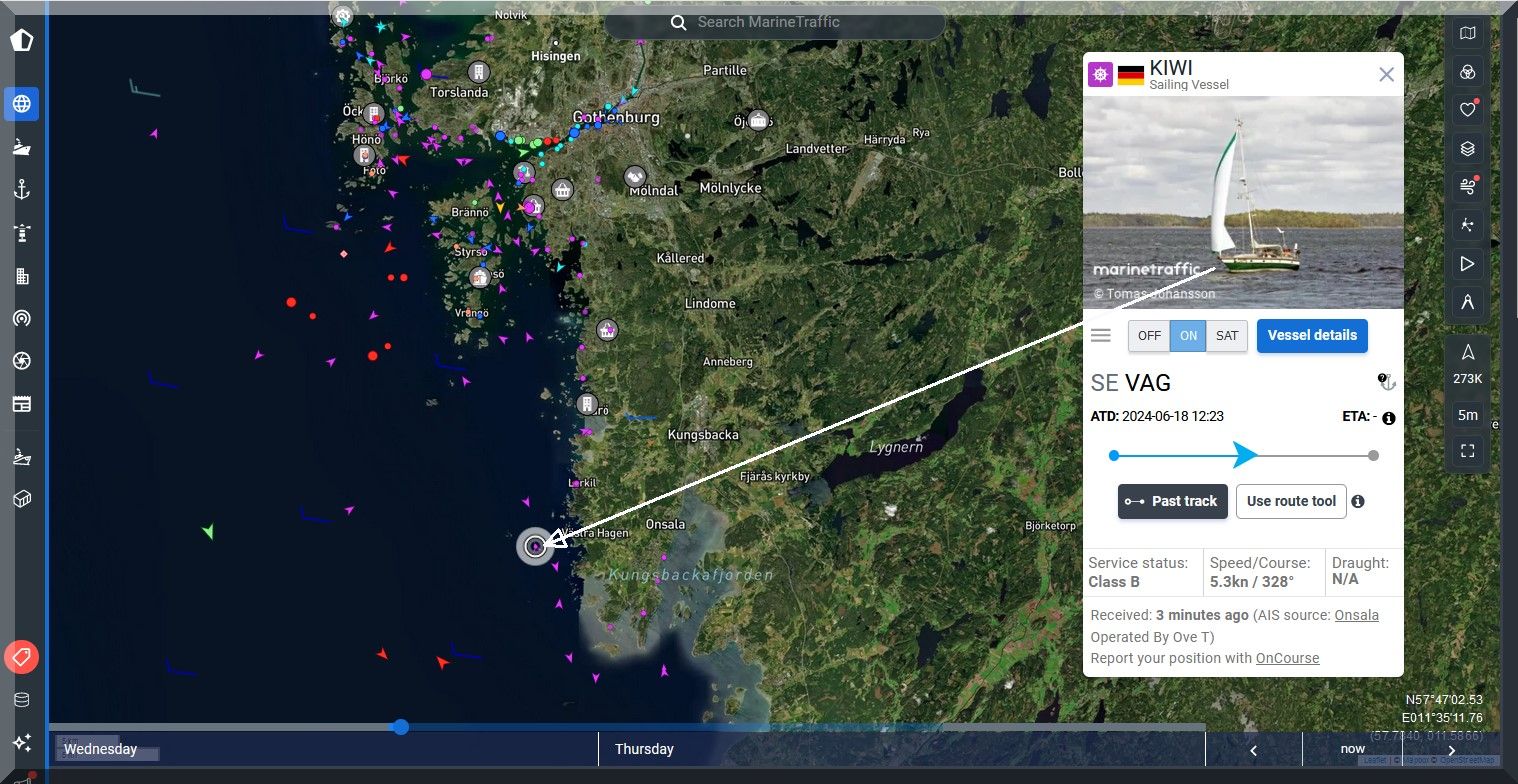Switch track toggle to SAT
This screenshot has width=1518, height=784.
(x=1227, y=336)
